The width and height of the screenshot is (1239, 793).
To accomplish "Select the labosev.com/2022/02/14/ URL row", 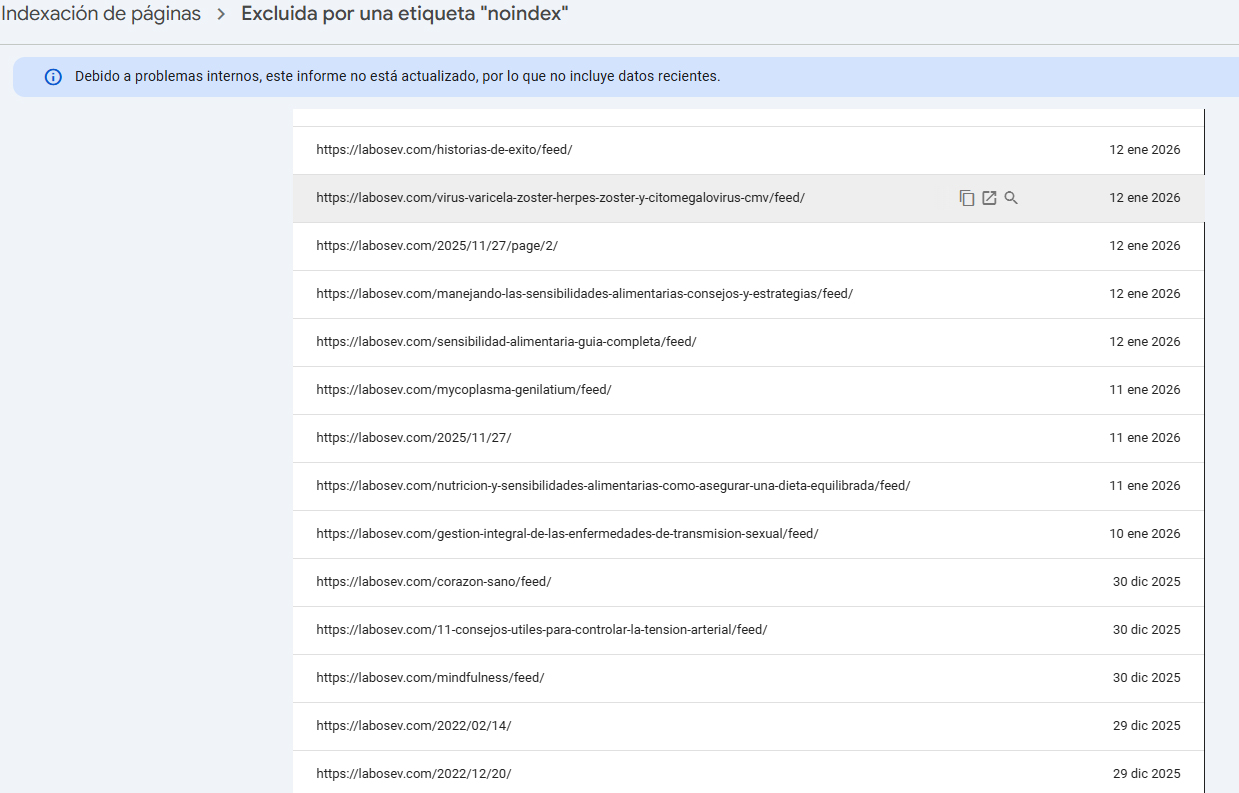I will (748, 726).
